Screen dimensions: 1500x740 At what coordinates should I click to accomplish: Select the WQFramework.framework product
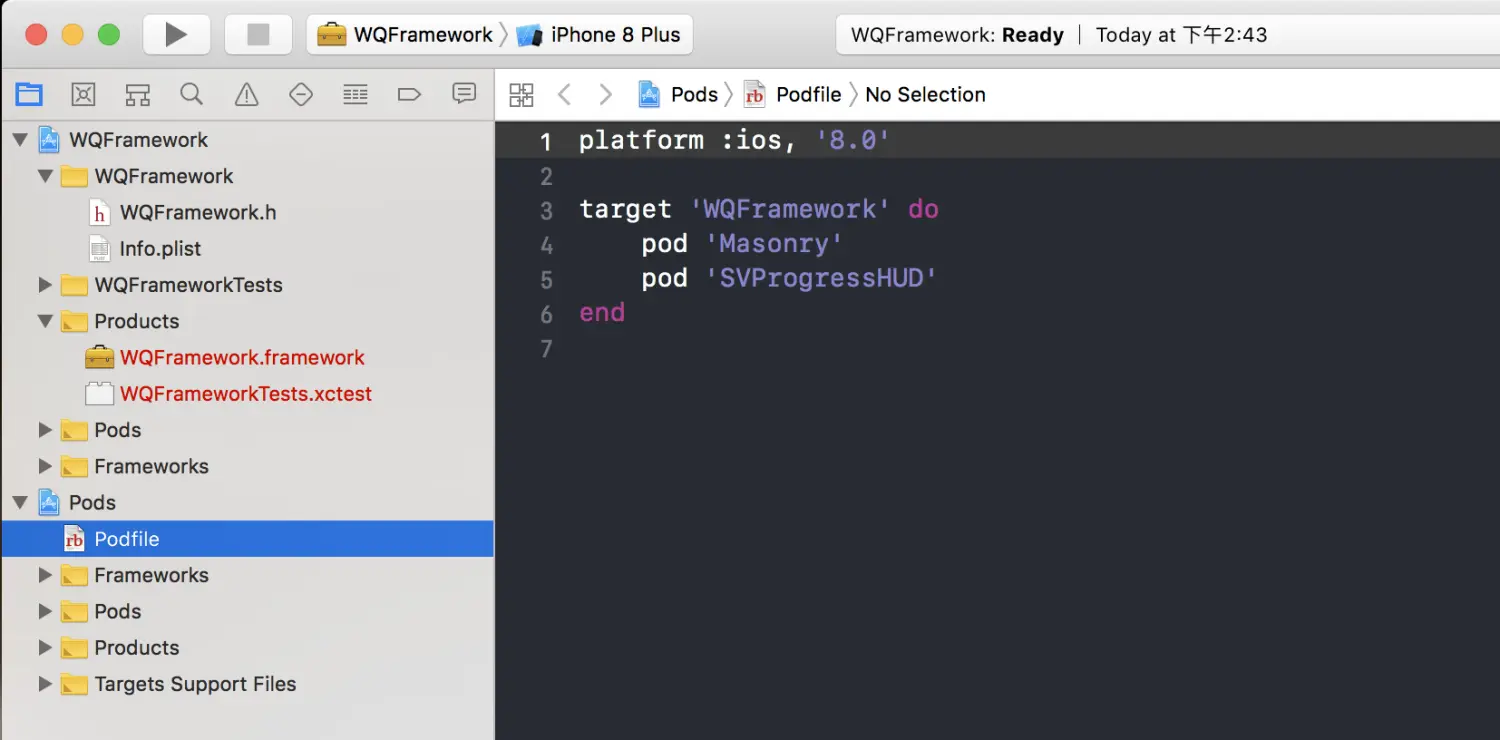tap(247, 357)
